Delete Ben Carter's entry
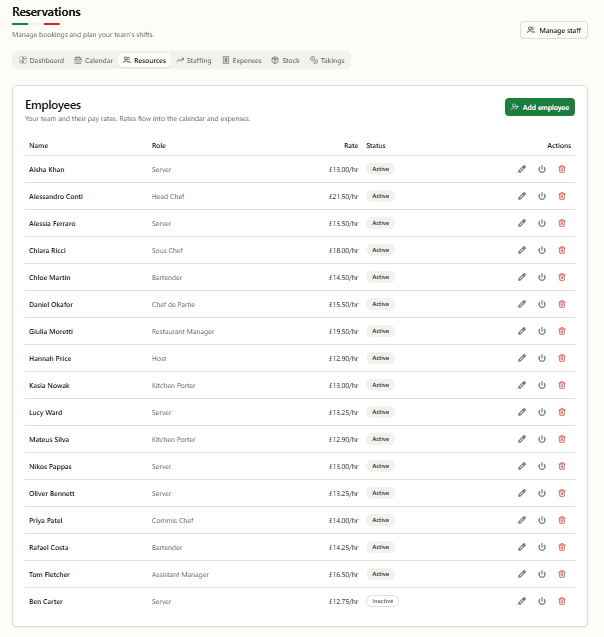 point(562,601)
